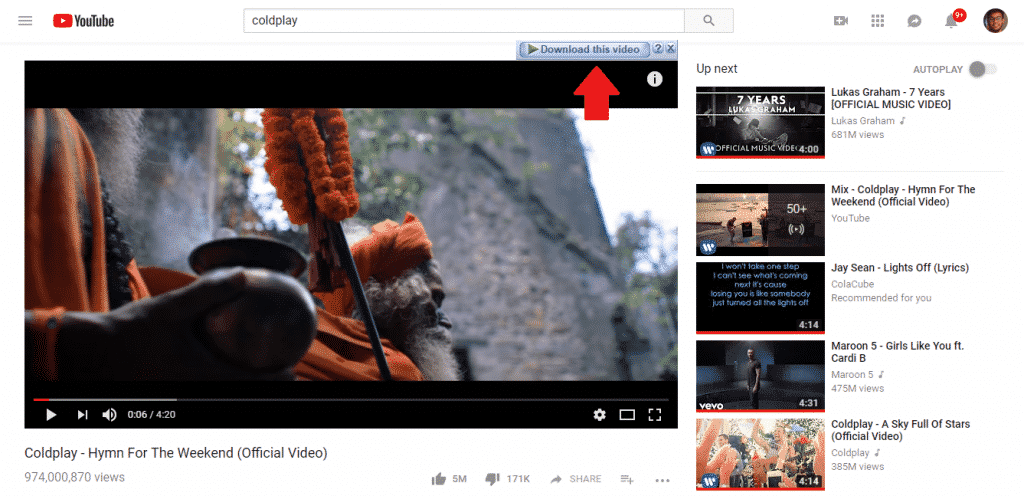Viewport: 1024px width, 496px height.
Task: Open the notifications bell
Action: [x=951, y=21]
